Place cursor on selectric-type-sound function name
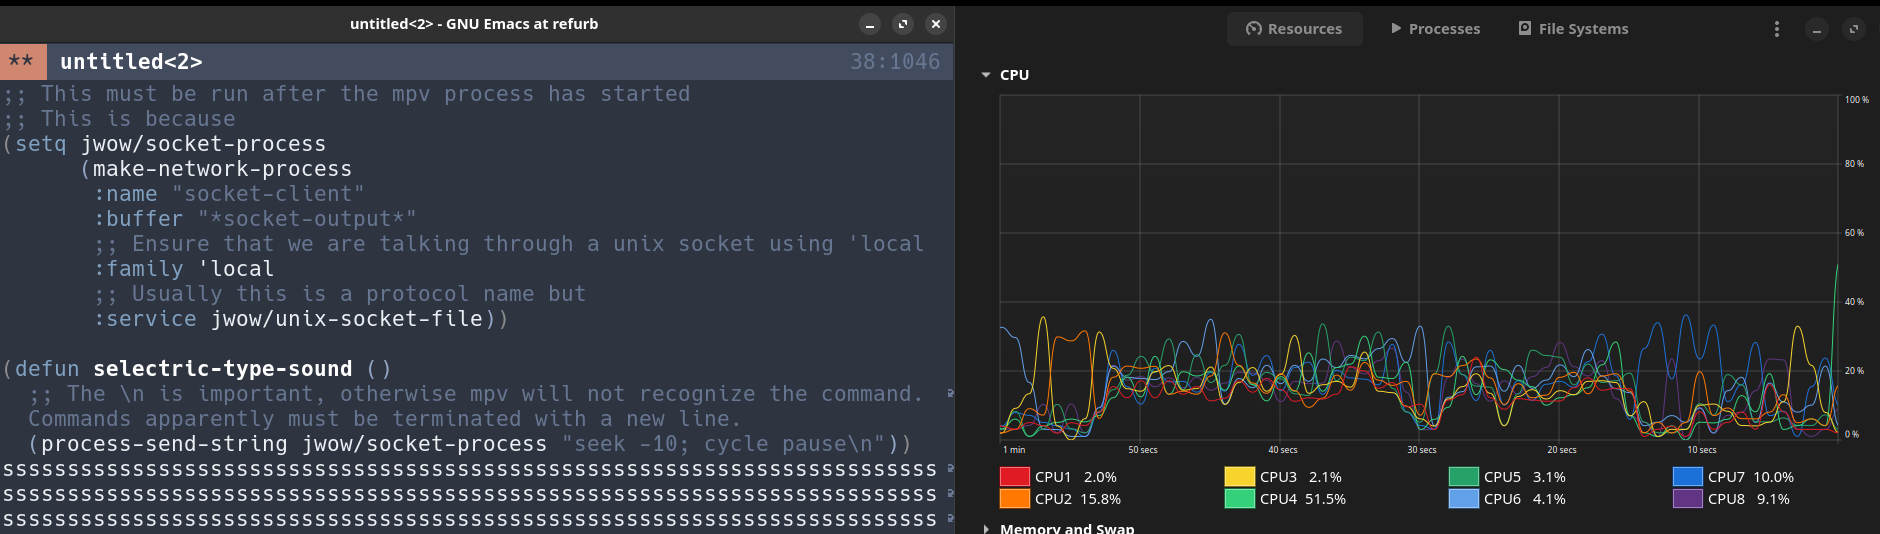This screenshot has width=1880, height=534. pyautogui.click(x=222, y=369)
